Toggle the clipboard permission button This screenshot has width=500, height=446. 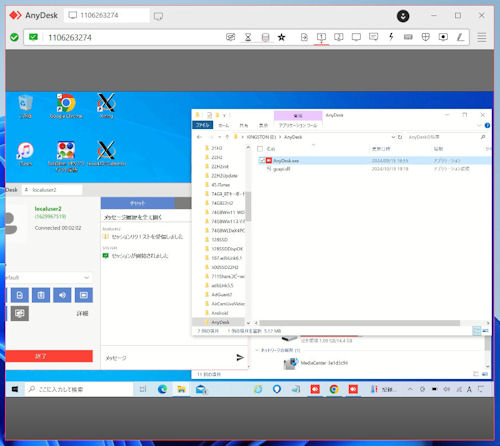point(41,295)
